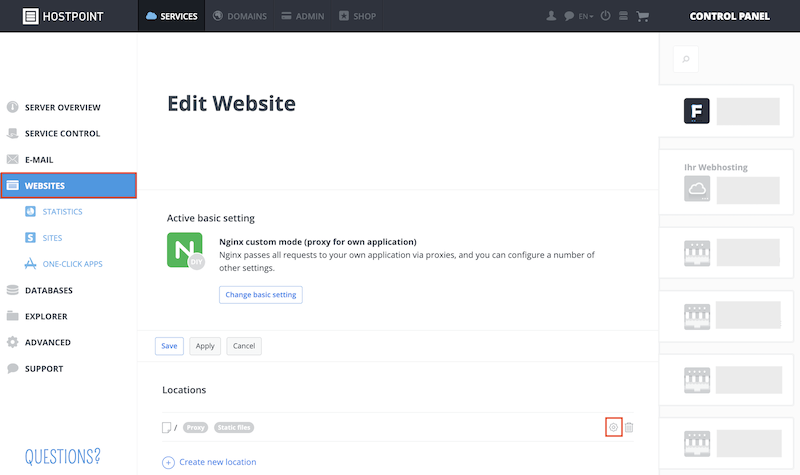Click the Apply button

click(205, 346)
